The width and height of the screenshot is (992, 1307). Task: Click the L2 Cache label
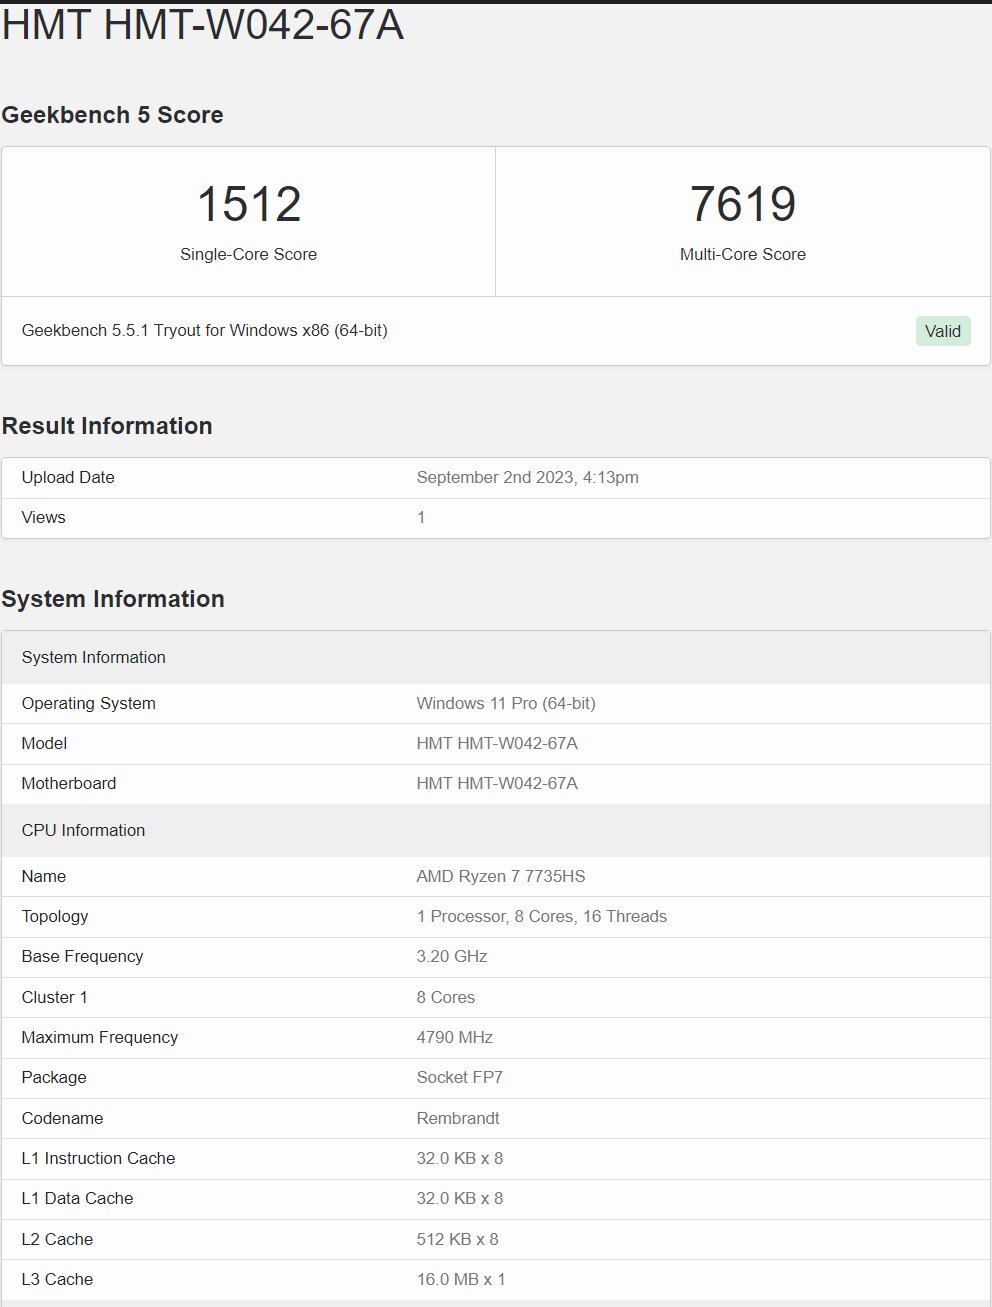point(57,1239)
